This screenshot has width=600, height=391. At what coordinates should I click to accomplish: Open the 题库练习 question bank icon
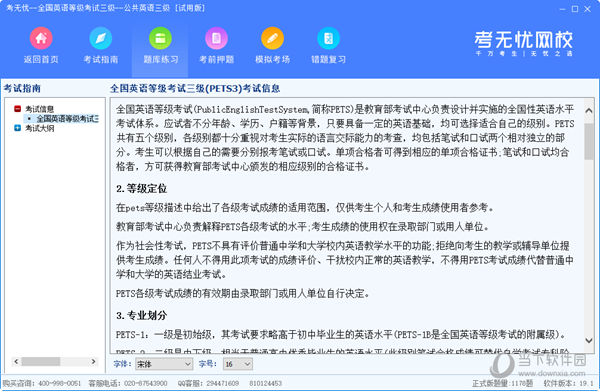click(x=160, y=38)
